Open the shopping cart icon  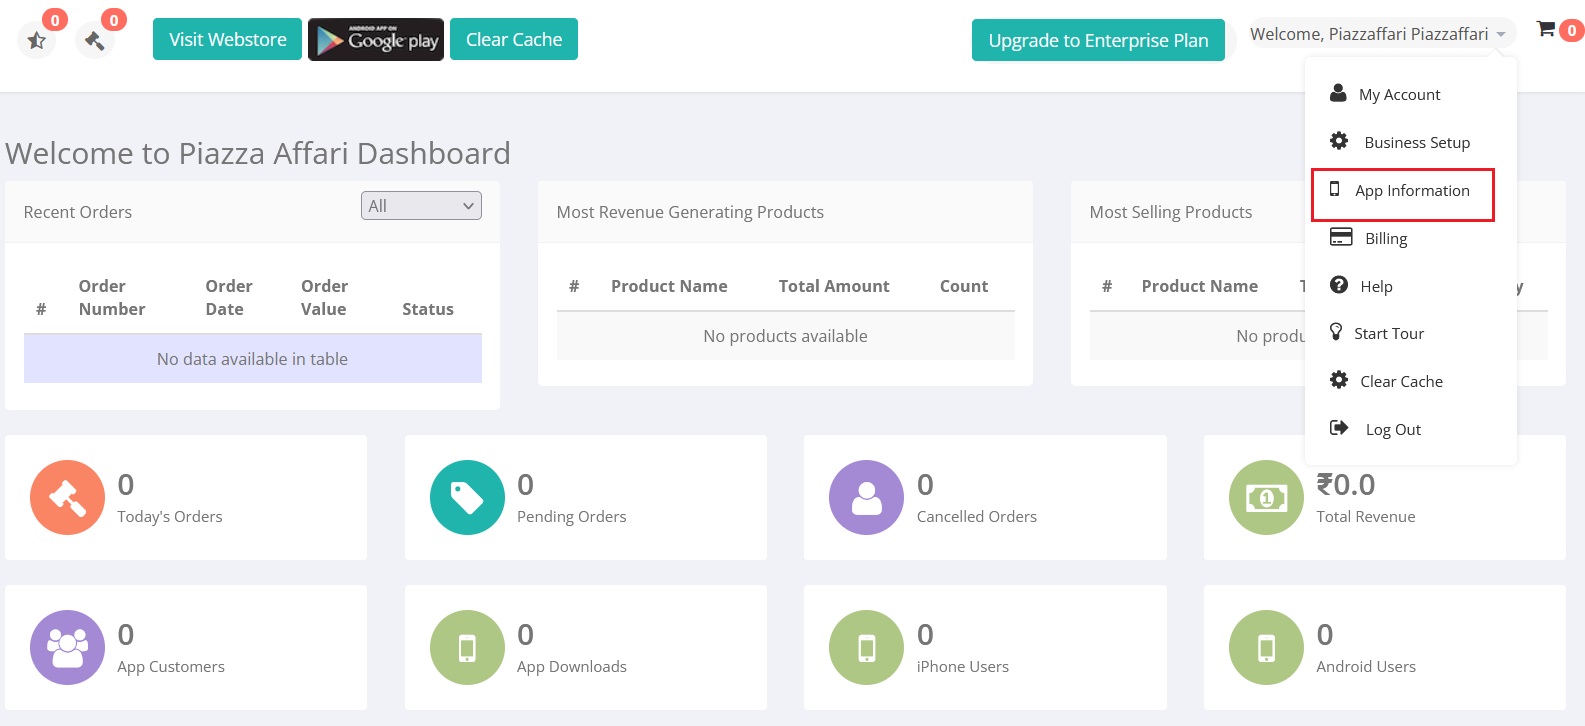[x=1547, y=30]
